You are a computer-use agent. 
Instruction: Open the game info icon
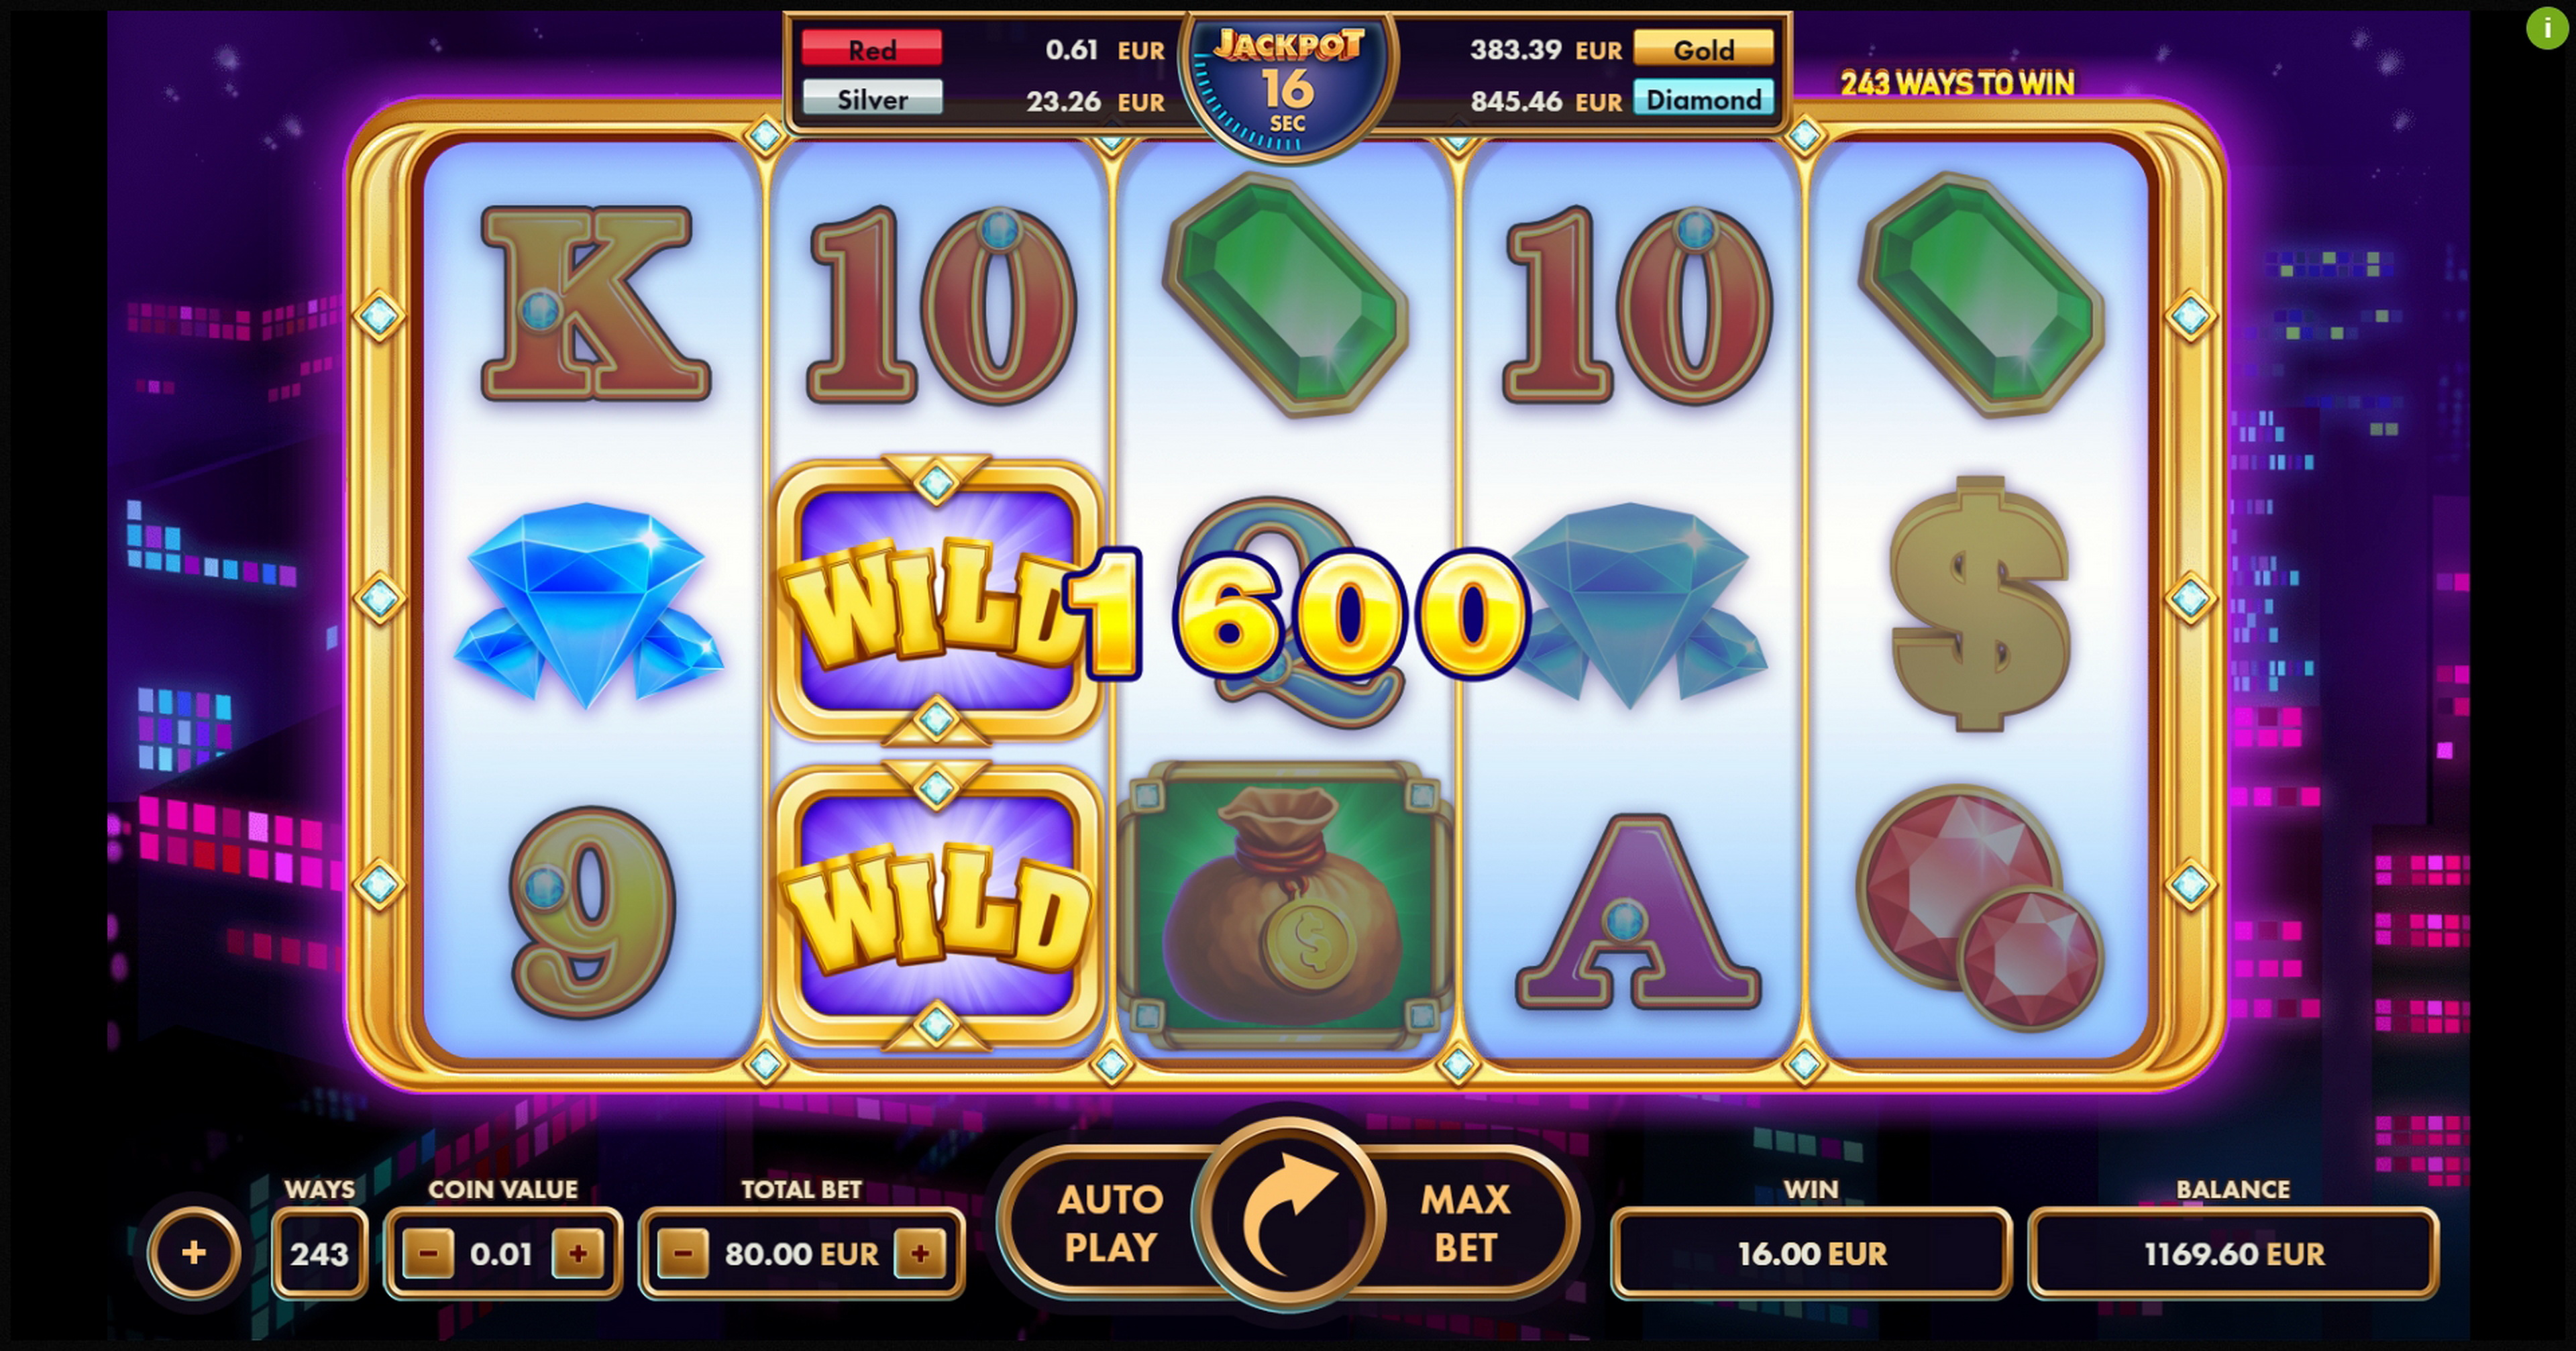click(2546, 28)
